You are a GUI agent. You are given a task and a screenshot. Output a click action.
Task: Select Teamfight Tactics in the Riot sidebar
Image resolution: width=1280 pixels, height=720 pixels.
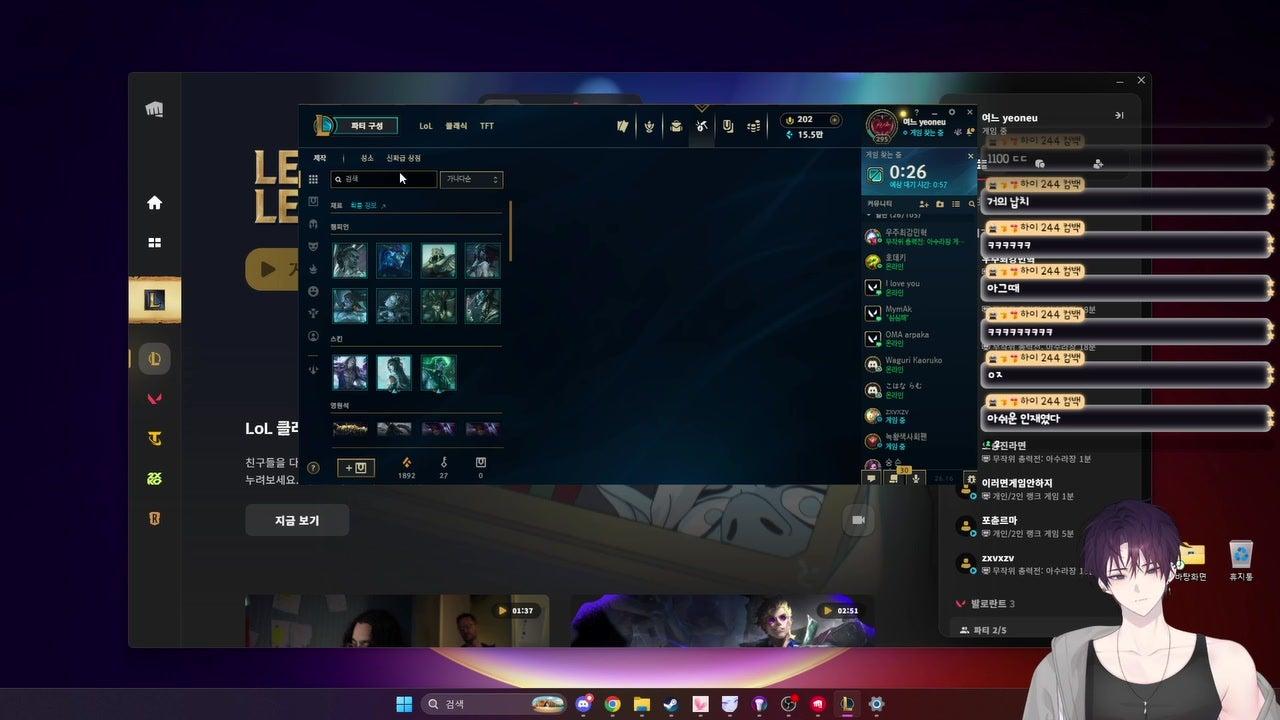pos(154,439)
